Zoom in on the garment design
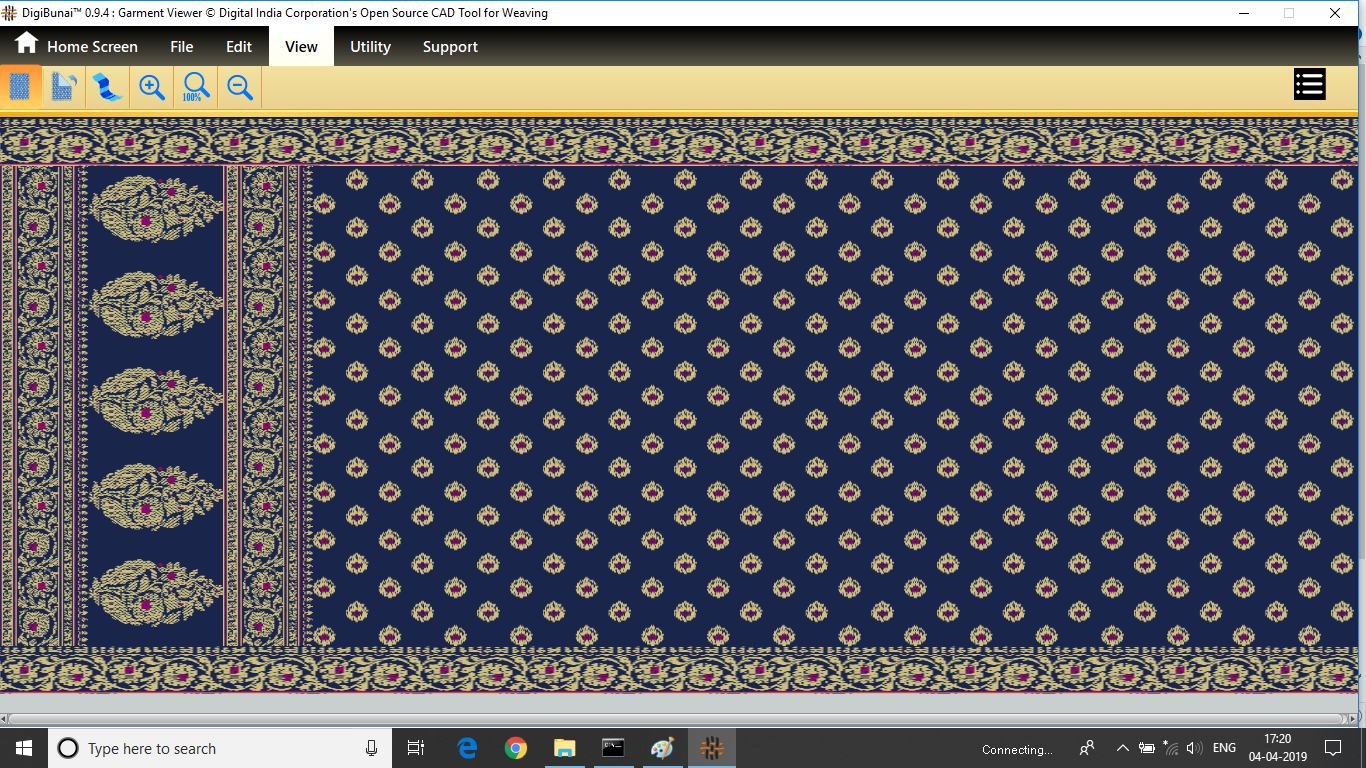The width and height of the screenshot is (1366, 768). pos(152,87)
